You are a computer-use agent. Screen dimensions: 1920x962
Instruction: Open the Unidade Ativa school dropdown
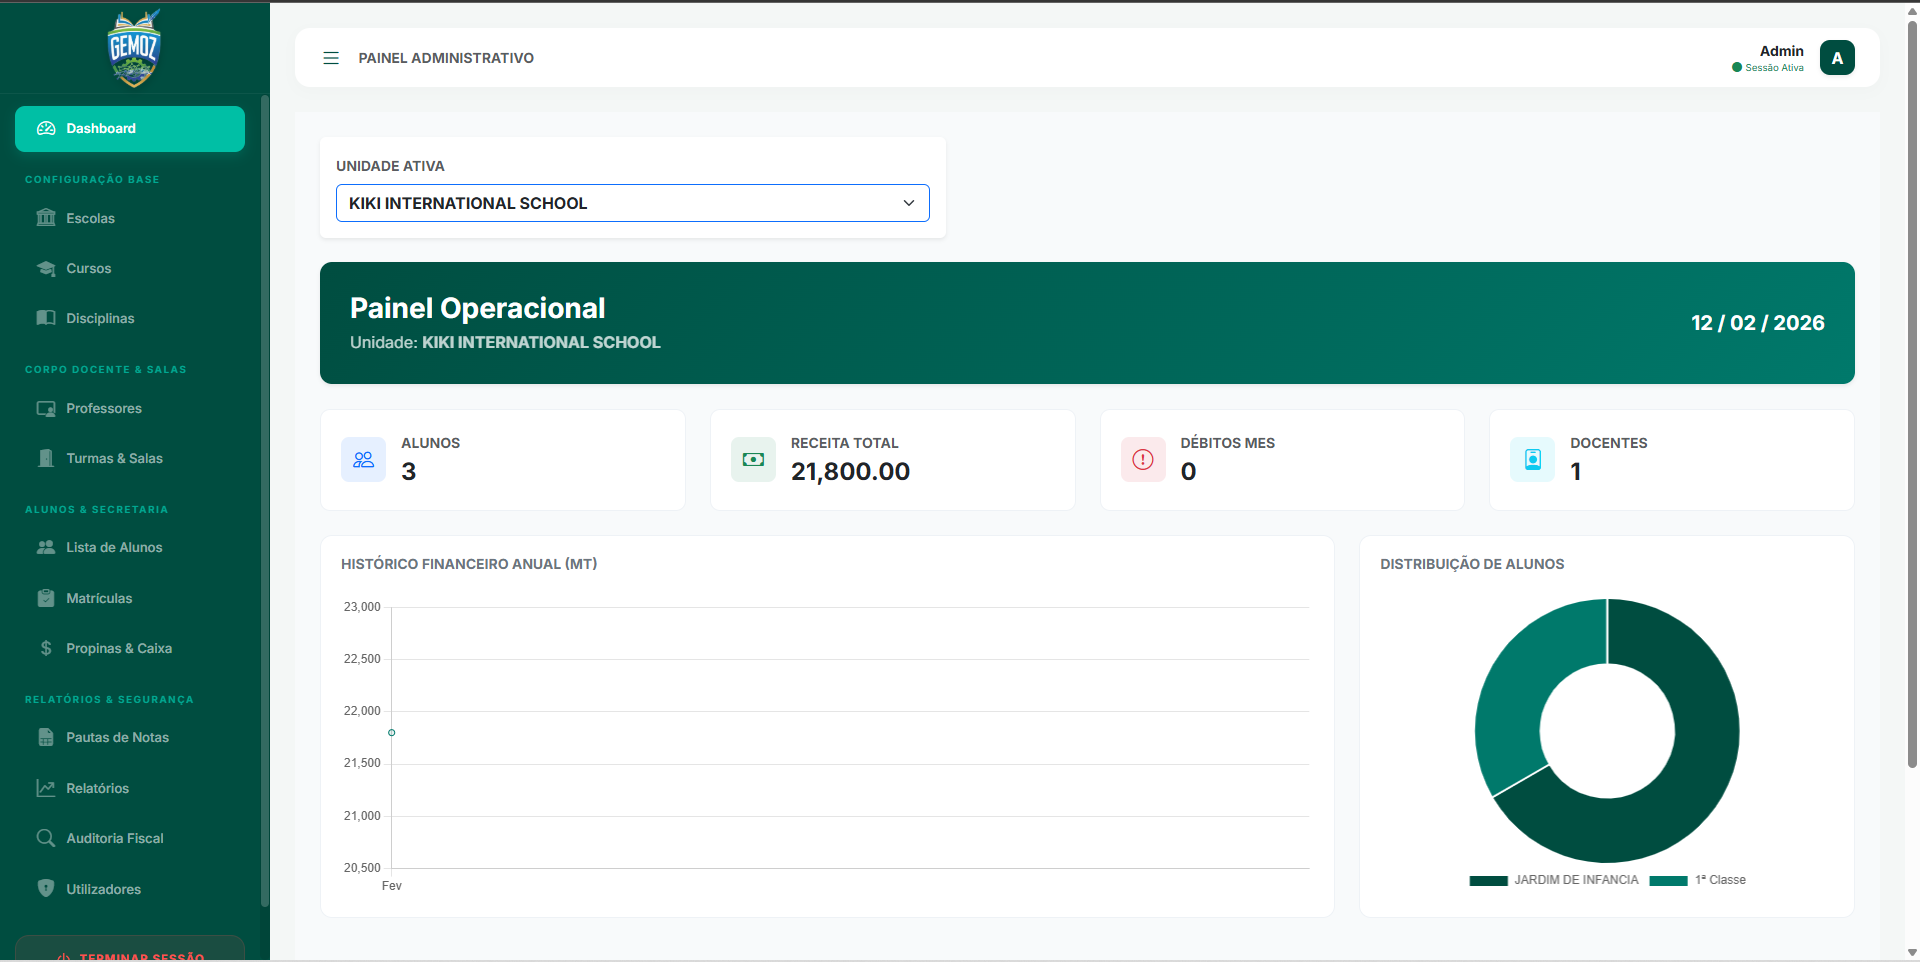tap(632, 203)
